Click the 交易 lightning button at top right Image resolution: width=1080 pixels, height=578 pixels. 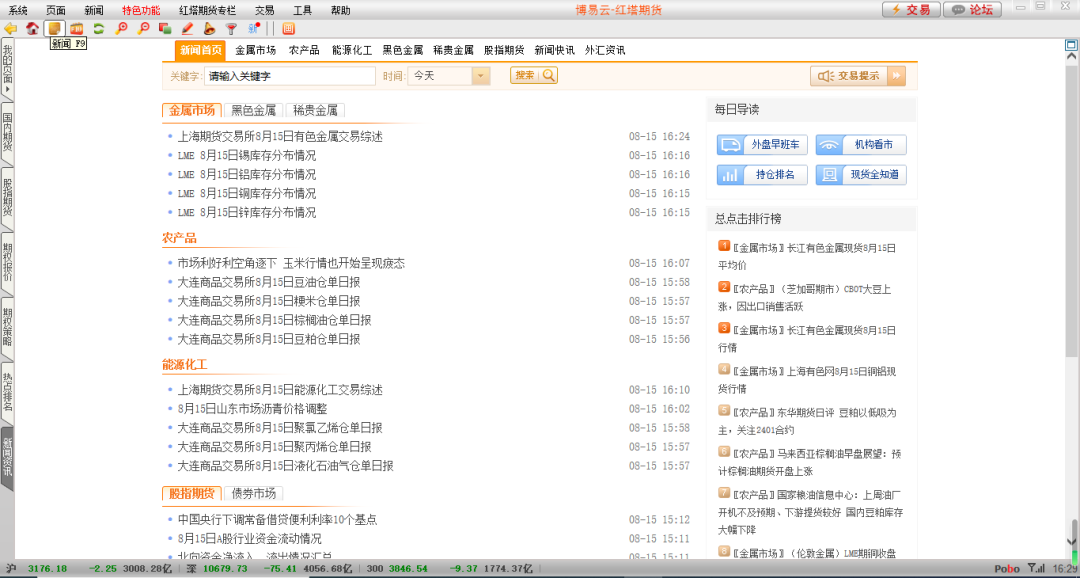911,10
